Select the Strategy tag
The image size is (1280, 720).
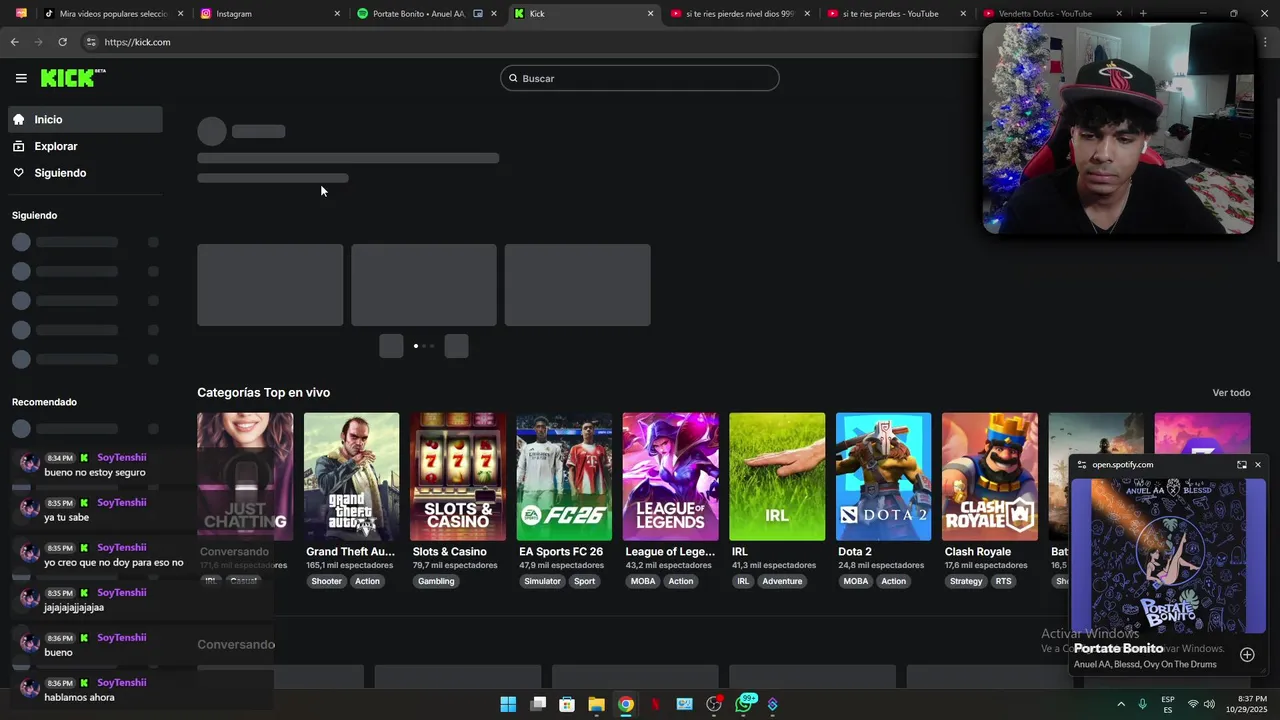pos(966,581)
